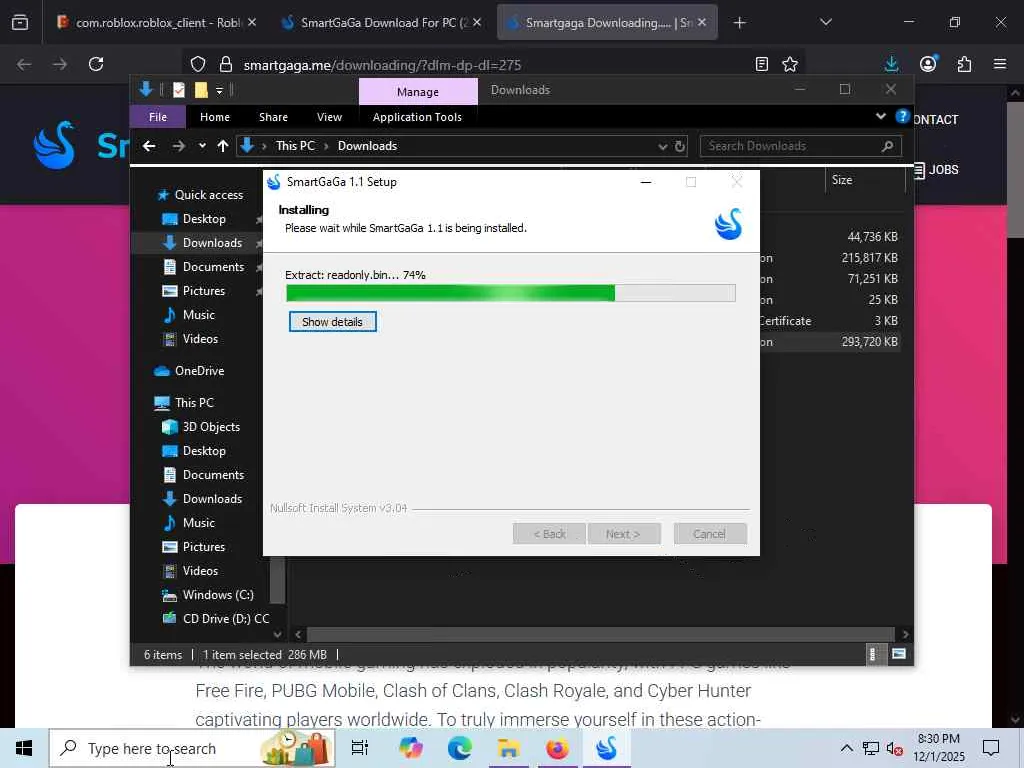
Task: Switch to large icons view in status bar
Action: click(899, 654)
